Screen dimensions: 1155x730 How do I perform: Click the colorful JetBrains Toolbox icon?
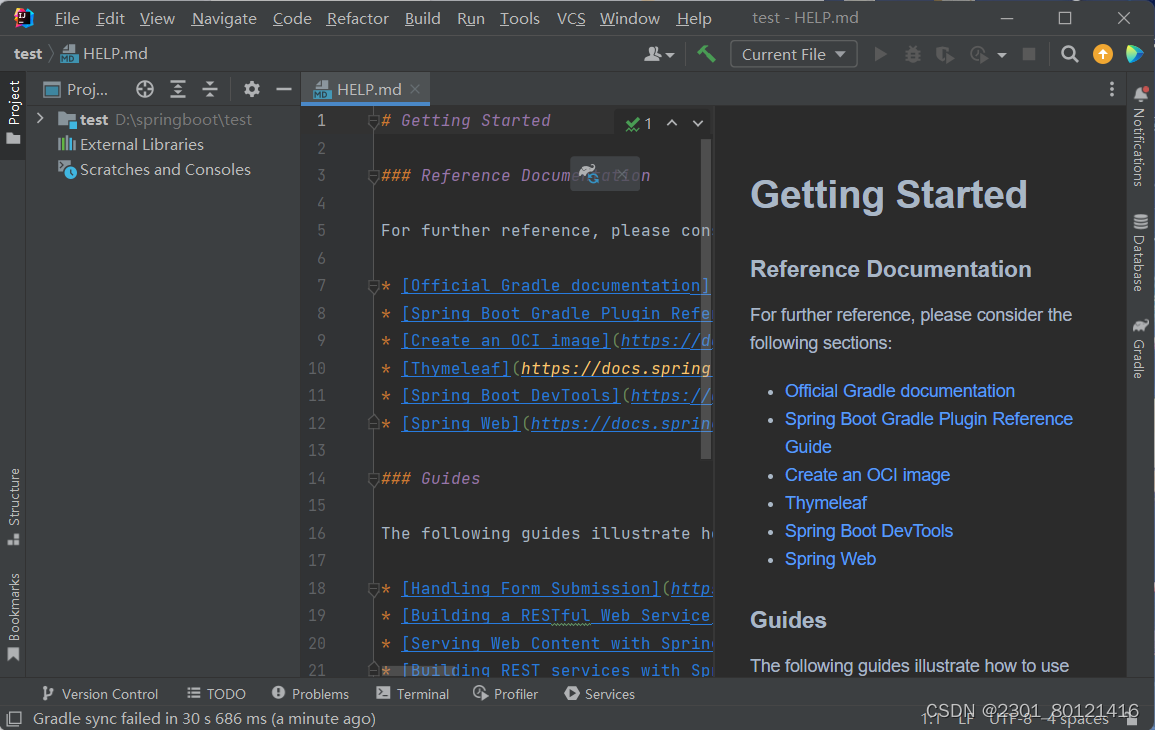point(1134,54)
